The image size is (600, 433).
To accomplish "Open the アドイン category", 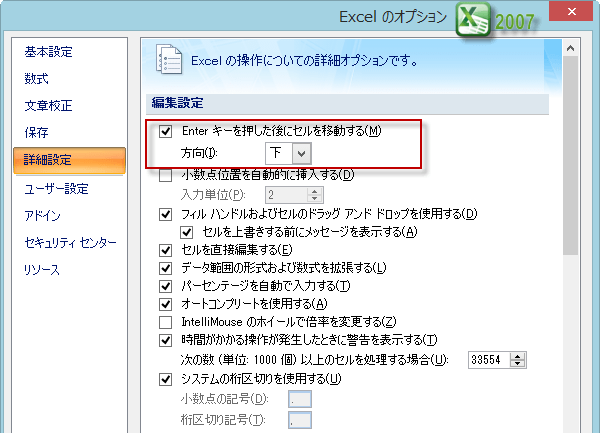I will pyautogui.click(x=42, y=216).
